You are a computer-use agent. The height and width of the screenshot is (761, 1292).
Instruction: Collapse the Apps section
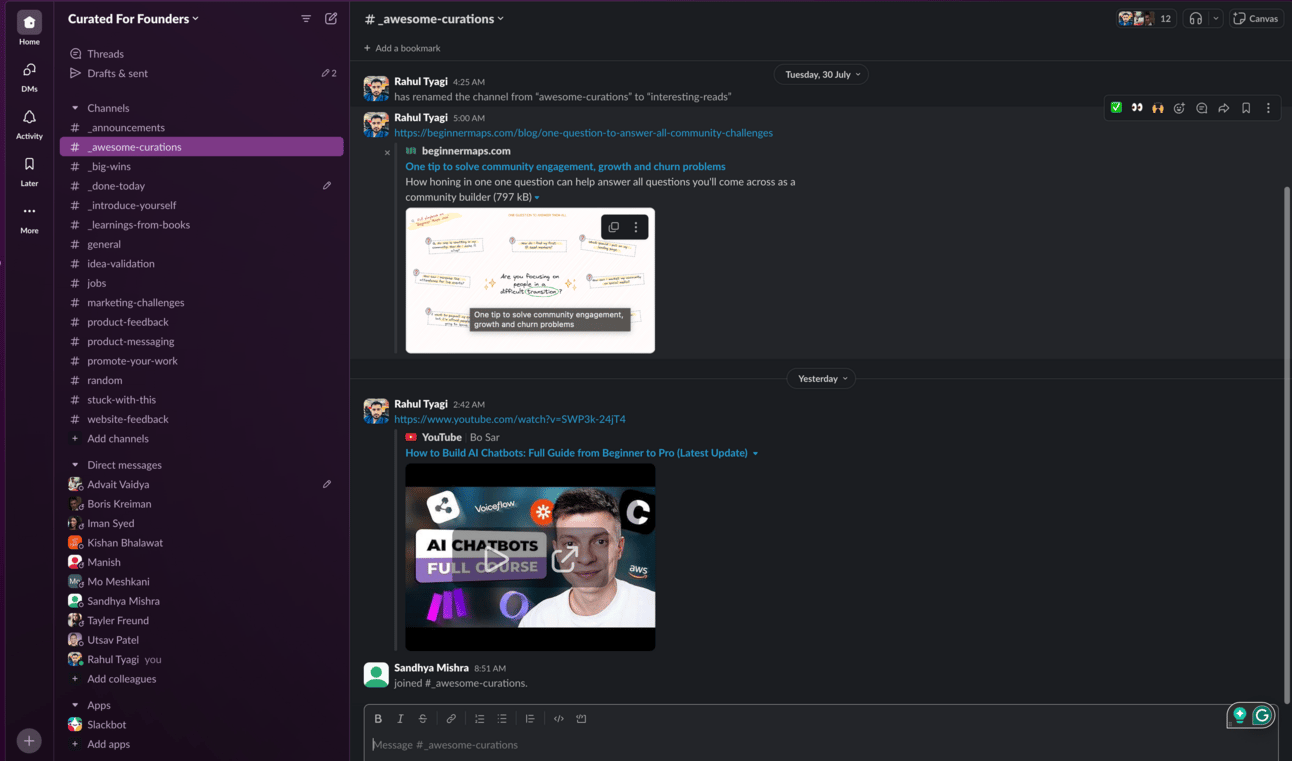pyautogui.click(x=75, y=705)
